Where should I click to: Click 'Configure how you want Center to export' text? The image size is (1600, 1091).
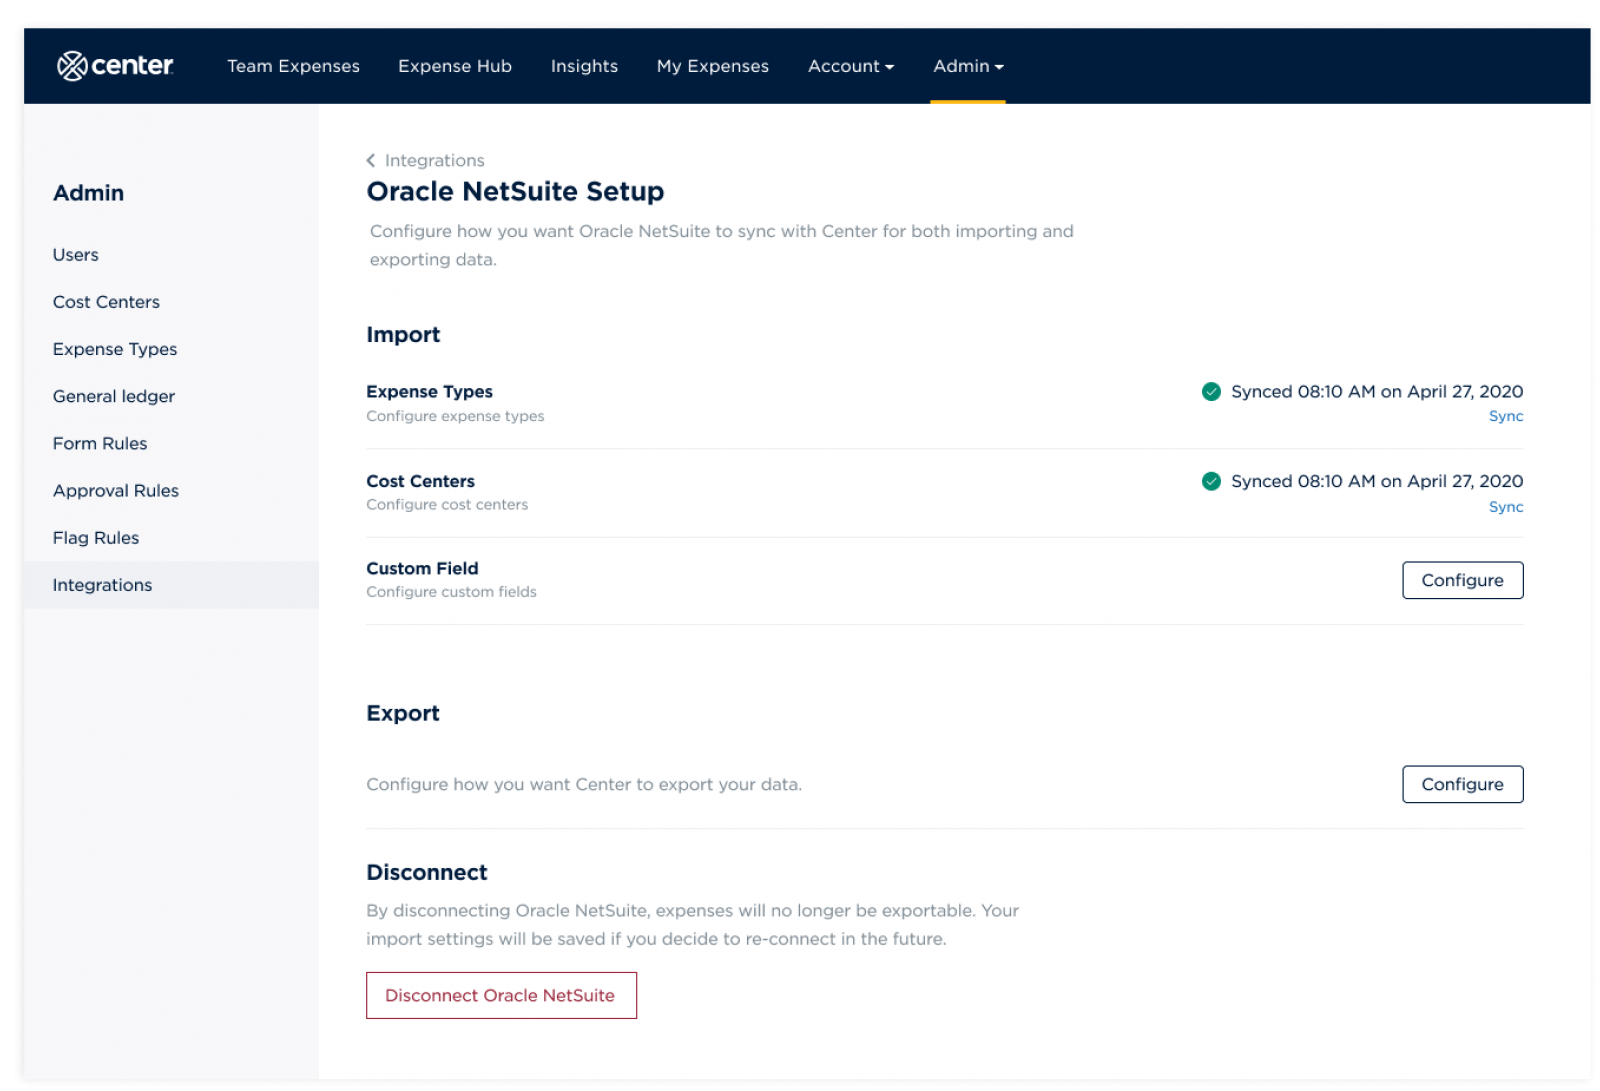(x=584, y=784)
